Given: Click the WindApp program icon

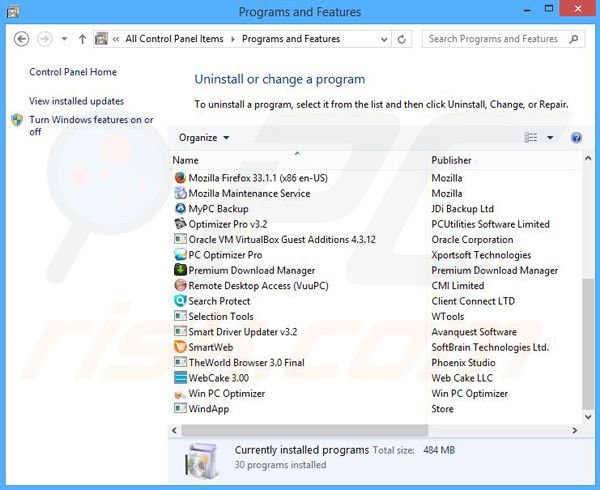Looking at the screenshot, I should click(180, 409).
